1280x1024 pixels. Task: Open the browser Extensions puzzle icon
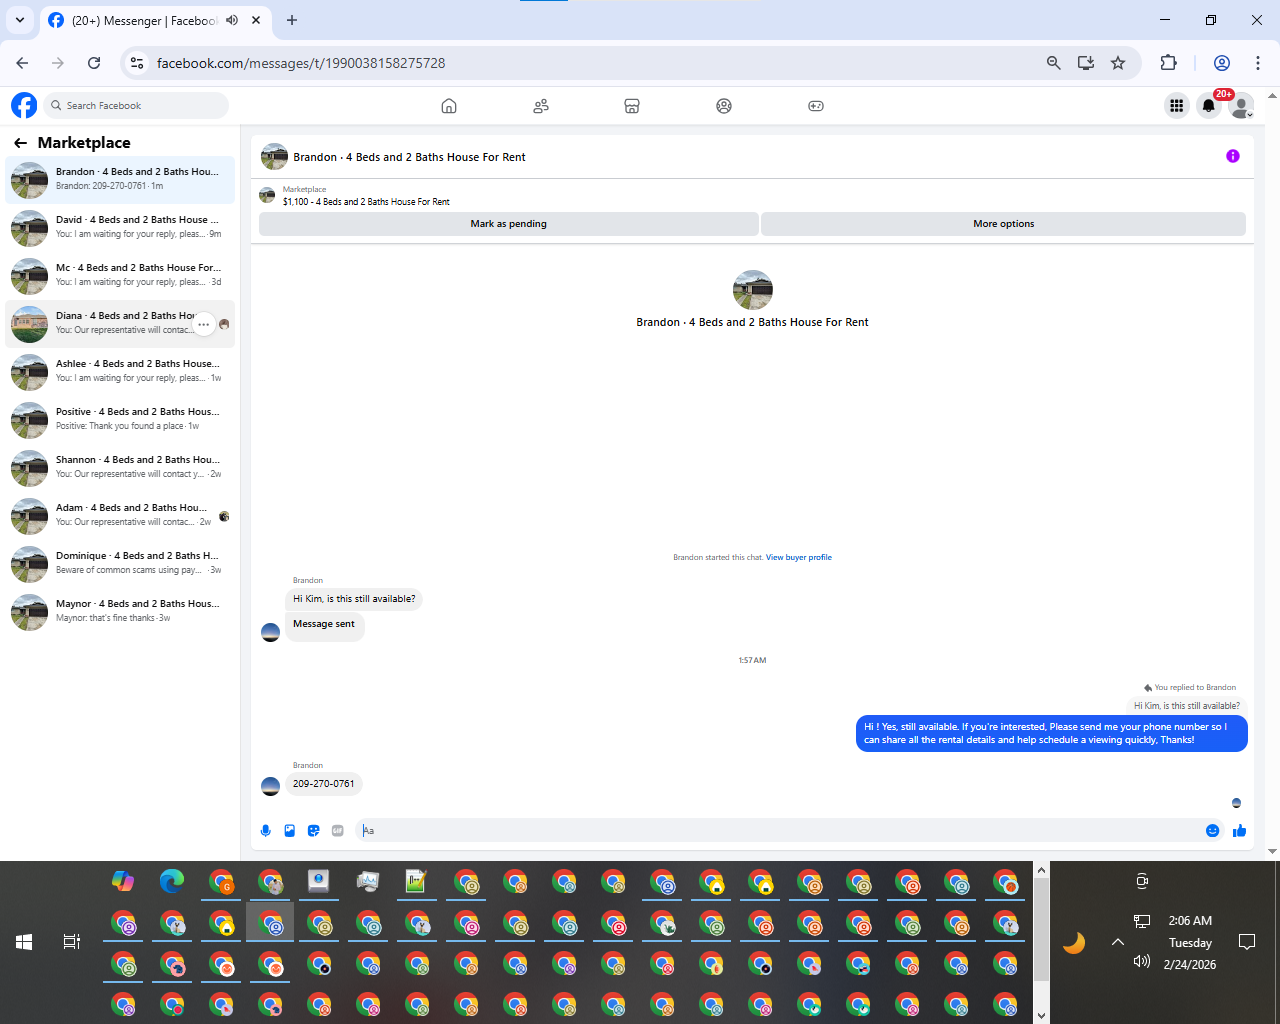[1168, 63]
